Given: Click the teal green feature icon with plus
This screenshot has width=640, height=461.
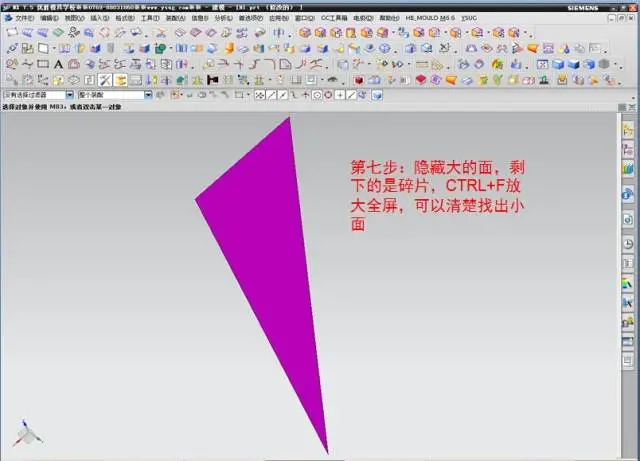Looking at the screenshot, I should click(160, 49).
